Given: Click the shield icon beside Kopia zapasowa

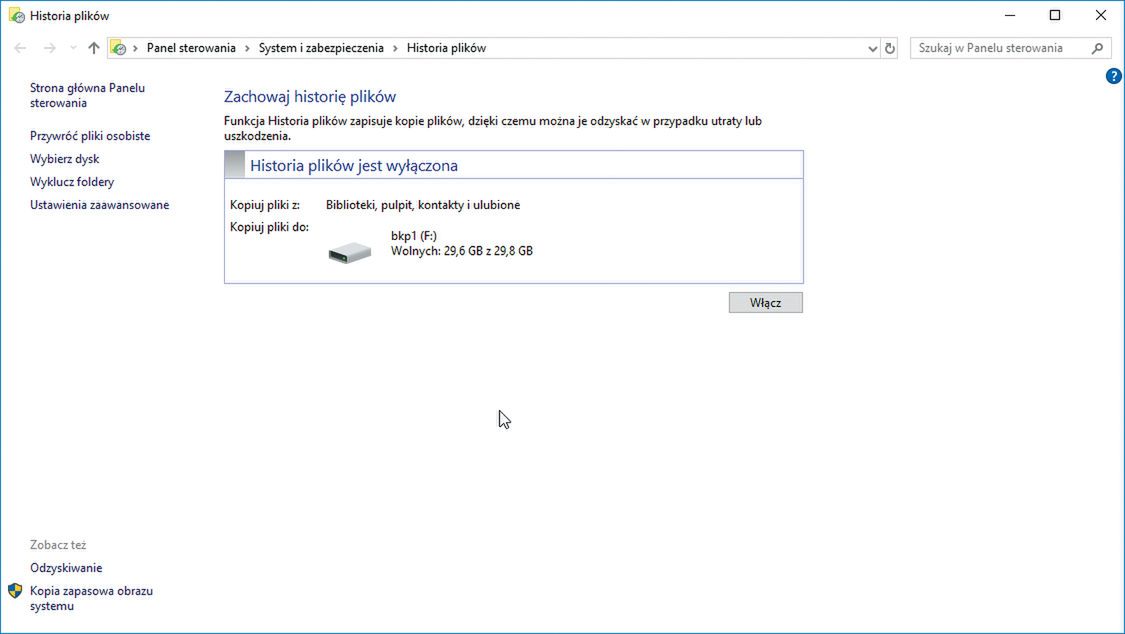Looking at the screenshot, I should (15, 591).
